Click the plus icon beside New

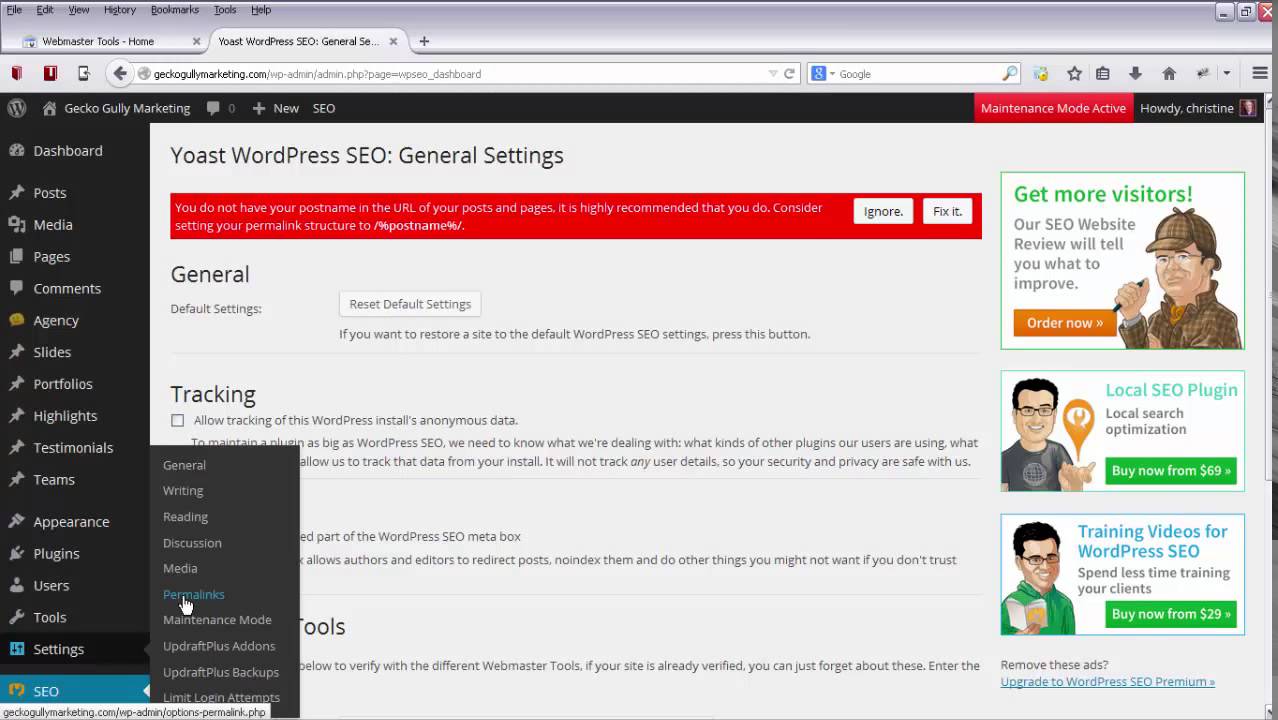click(x=258, y=108)
